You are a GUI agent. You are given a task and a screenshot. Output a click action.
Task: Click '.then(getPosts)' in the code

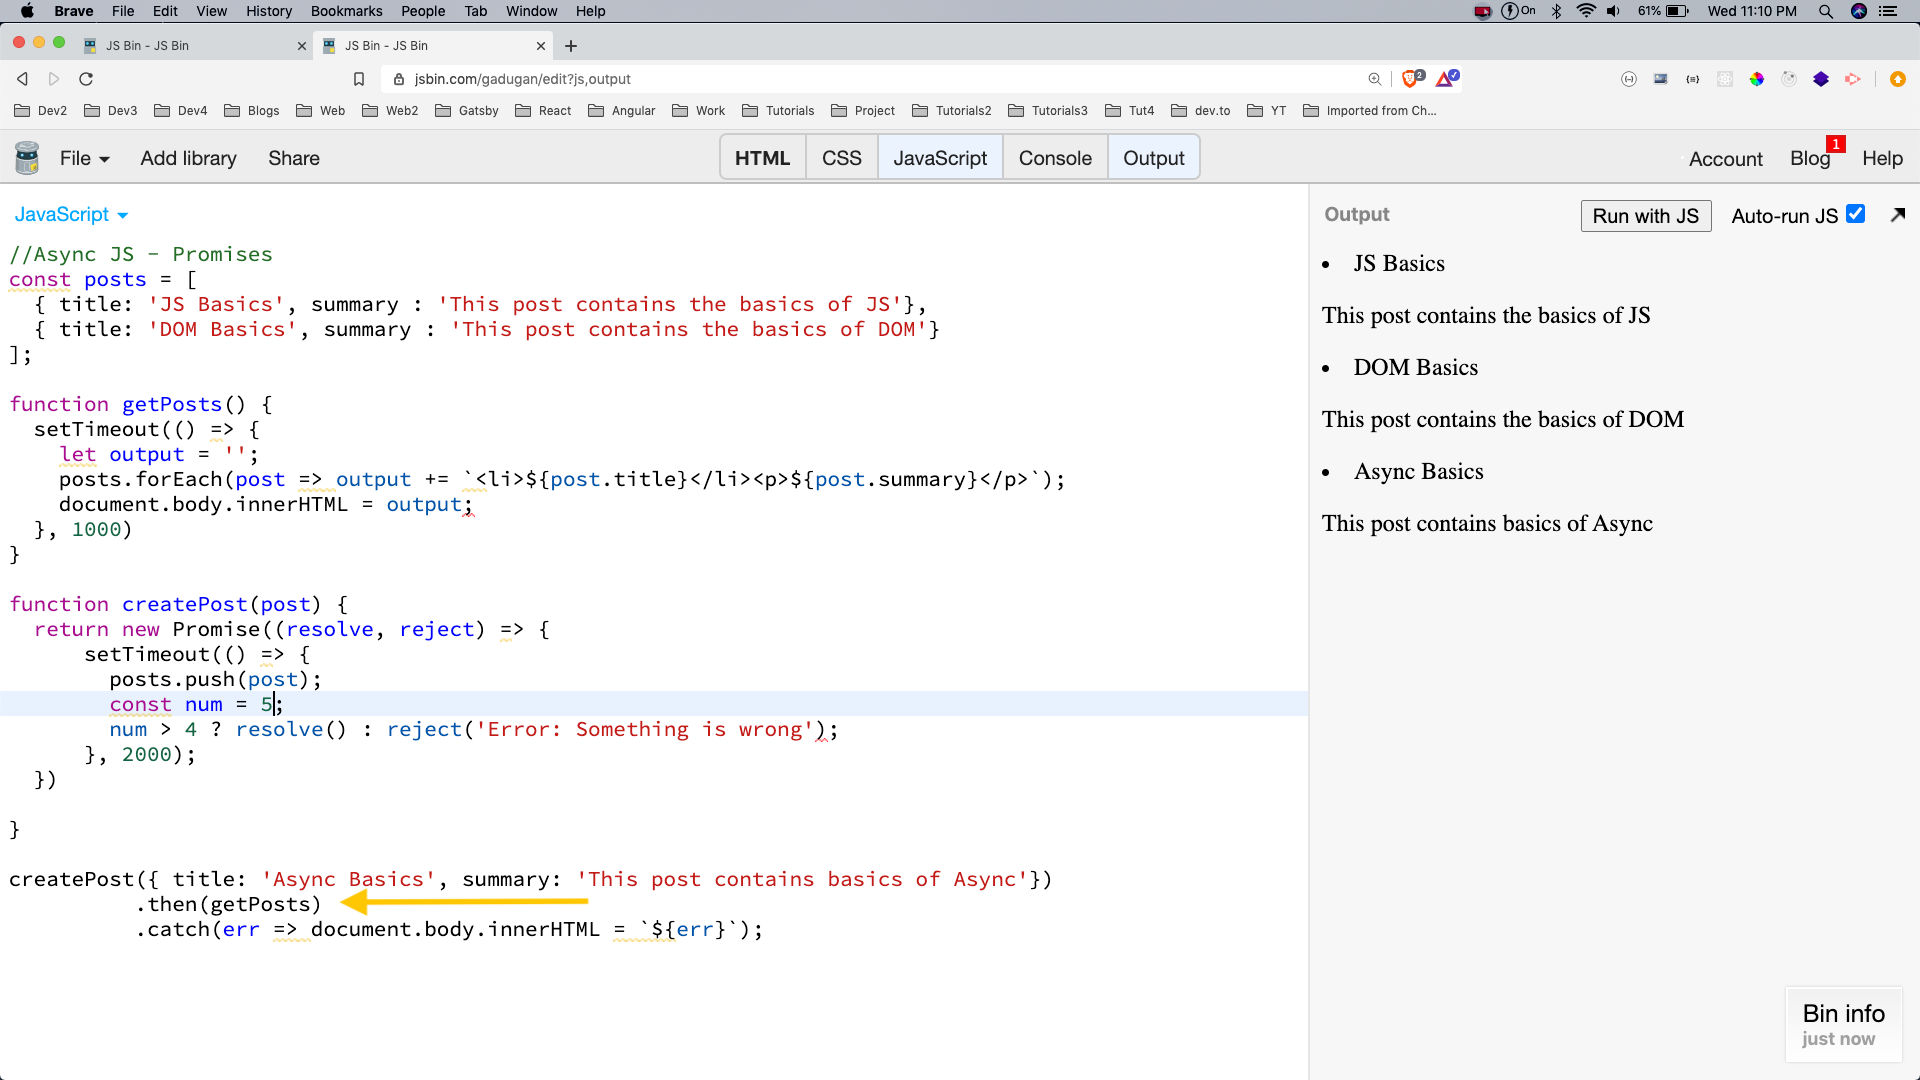[x=228, y=904]
